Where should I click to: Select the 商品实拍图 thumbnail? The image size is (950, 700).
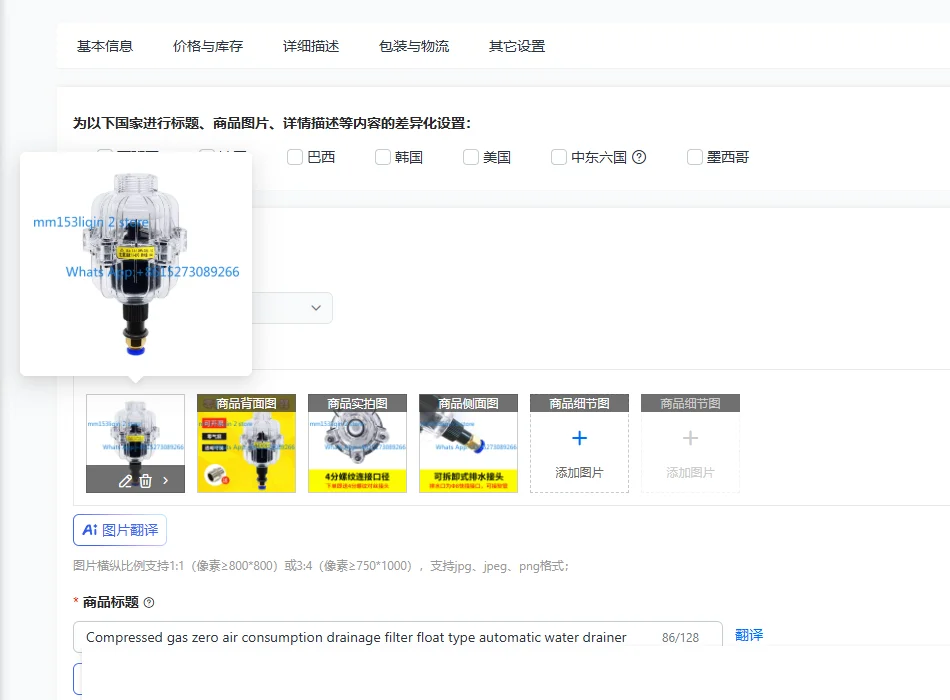pos(357,444)
